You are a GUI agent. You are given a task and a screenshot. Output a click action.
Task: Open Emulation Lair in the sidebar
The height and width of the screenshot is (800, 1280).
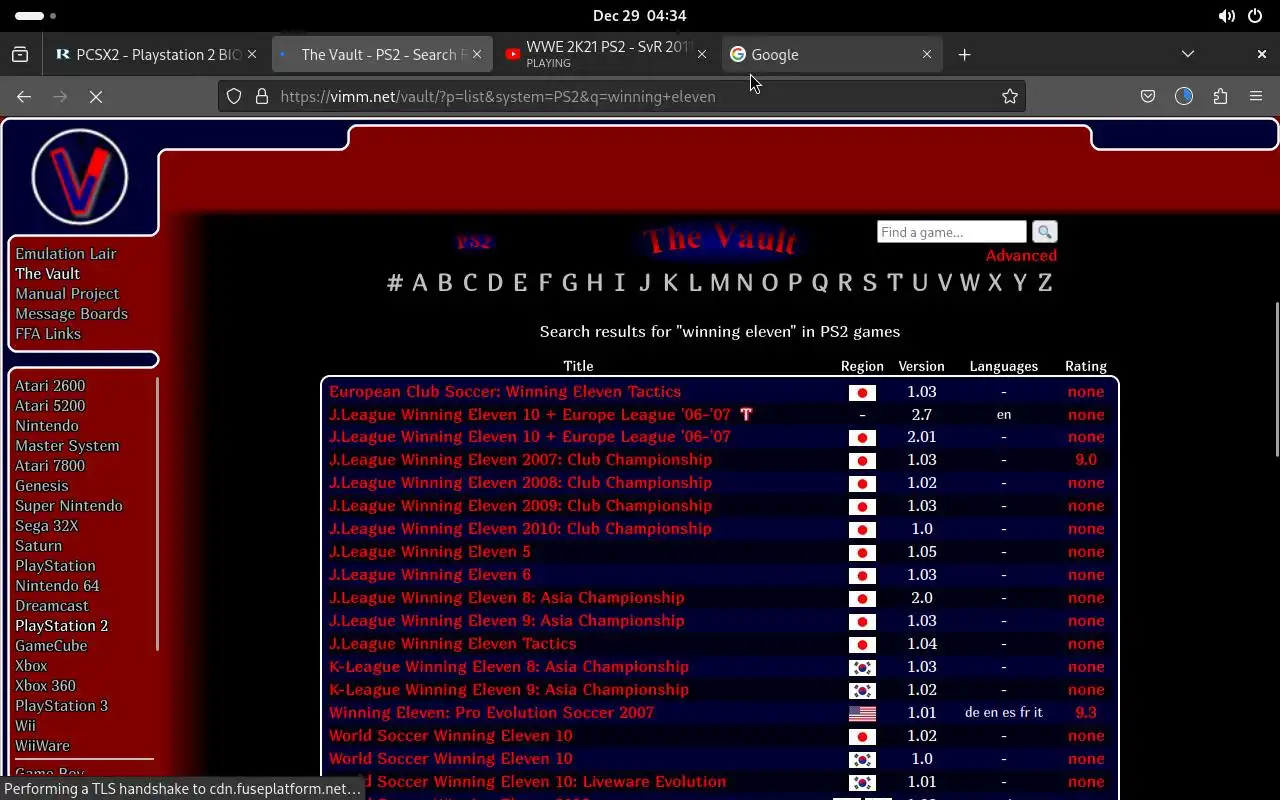click(66, 253)
